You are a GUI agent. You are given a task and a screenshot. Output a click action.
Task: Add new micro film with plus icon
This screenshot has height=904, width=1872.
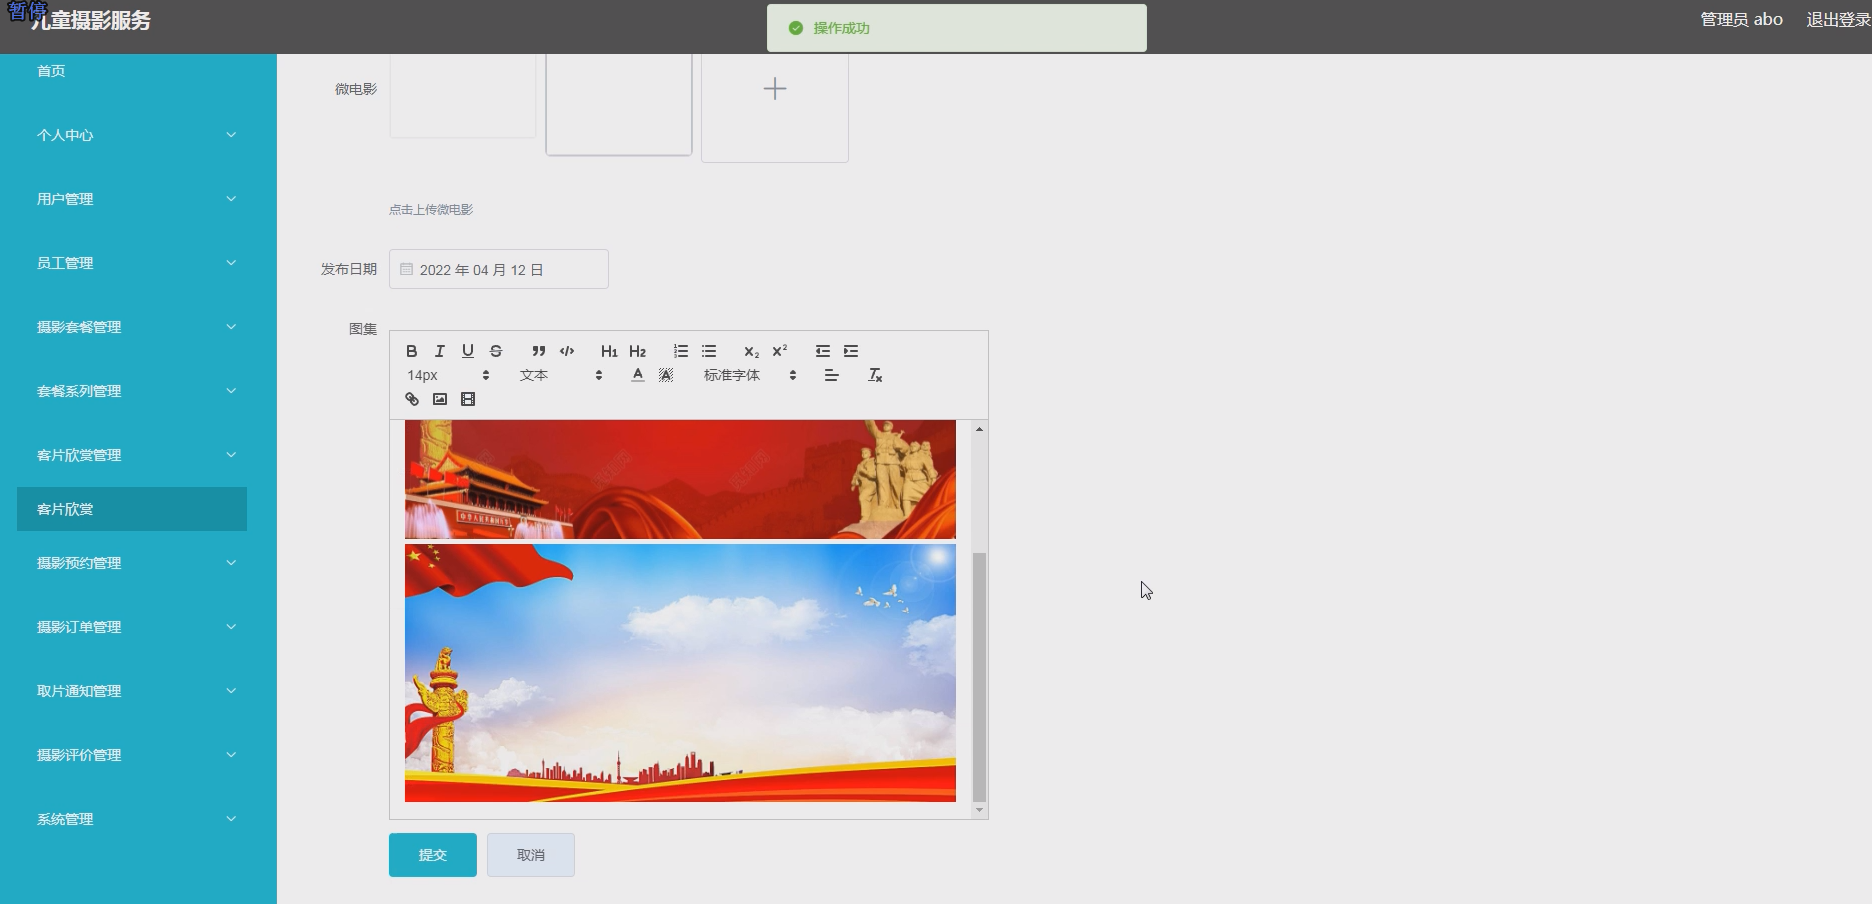pyautogui.click(x=775, y=89)
